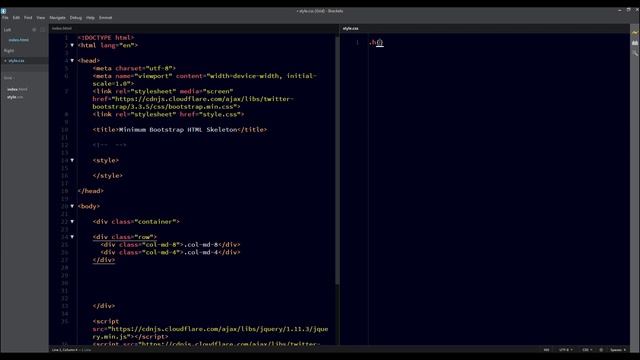Toggle the INS insert mode indicator
This screenshot has height=360, width=640.
point(547,350)
